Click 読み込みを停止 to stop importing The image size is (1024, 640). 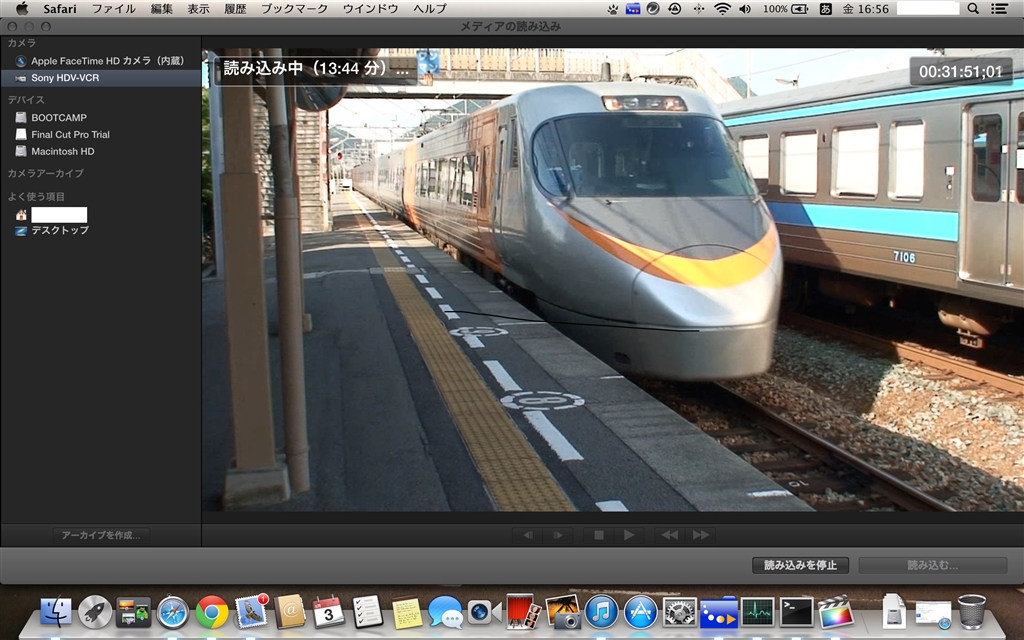coord(800,565)
